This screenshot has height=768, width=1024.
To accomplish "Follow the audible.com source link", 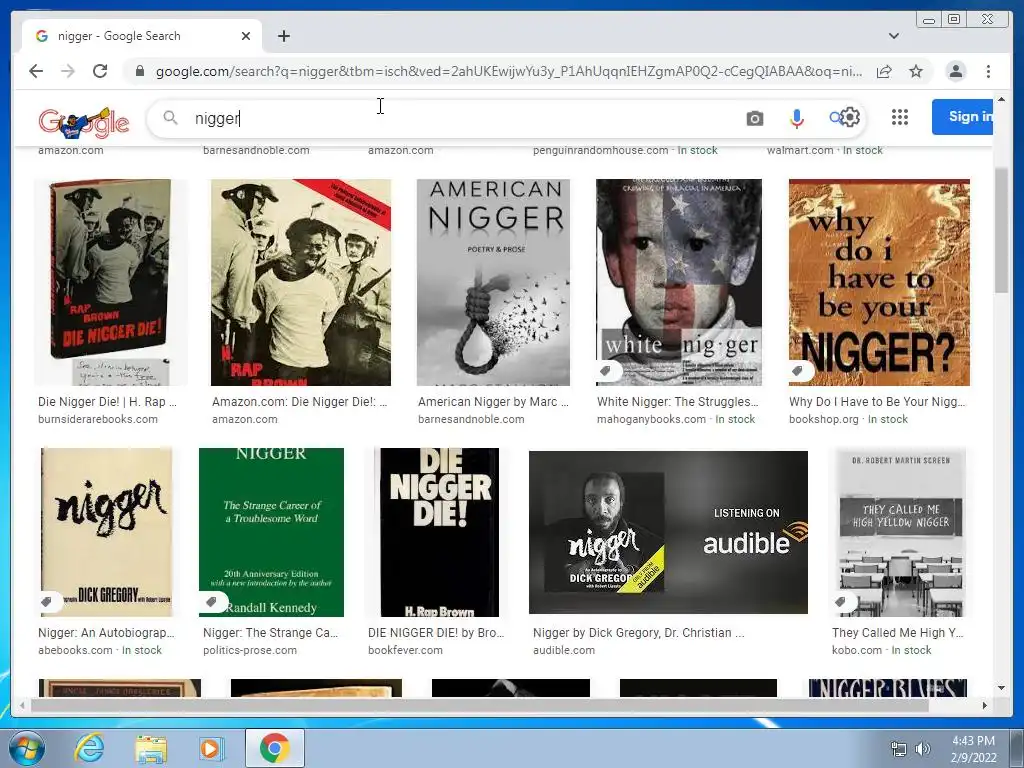I will (564, 650).
